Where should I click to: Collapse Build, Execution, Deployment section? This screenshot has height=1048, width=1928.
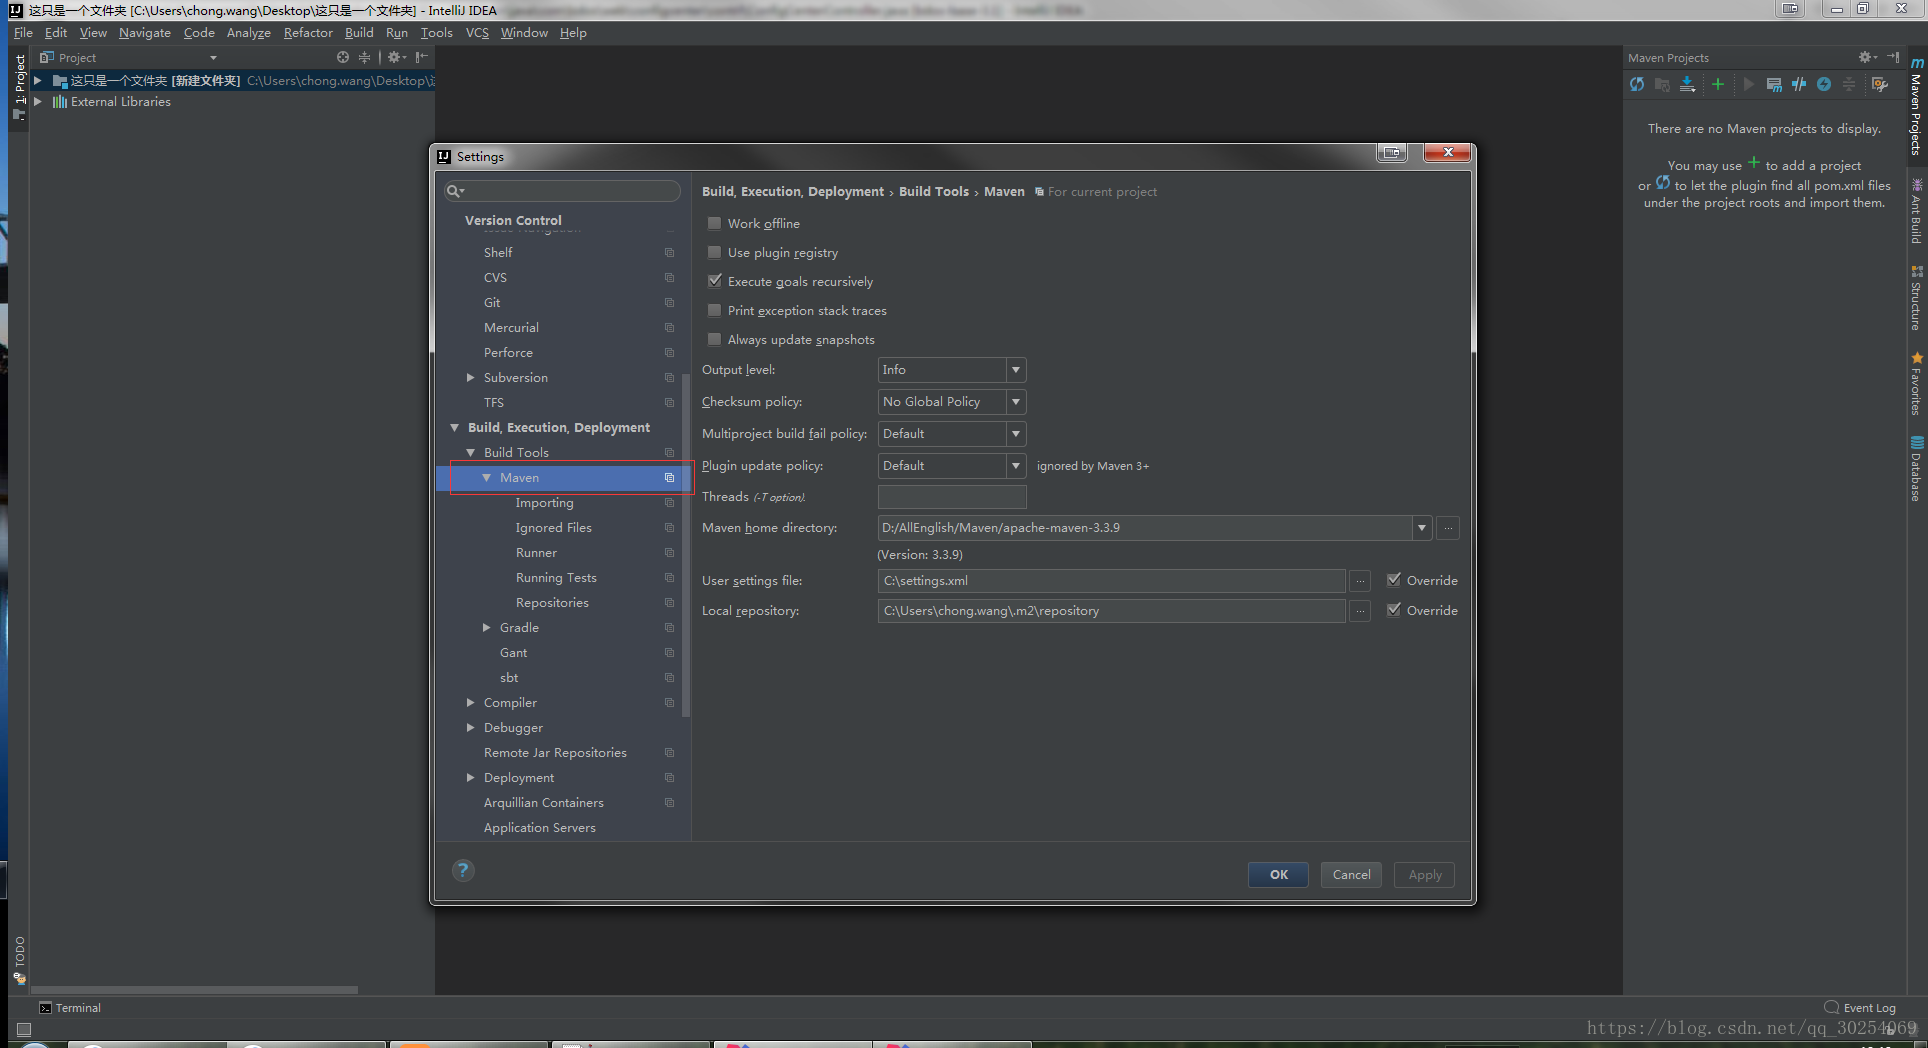coord(455,428)
